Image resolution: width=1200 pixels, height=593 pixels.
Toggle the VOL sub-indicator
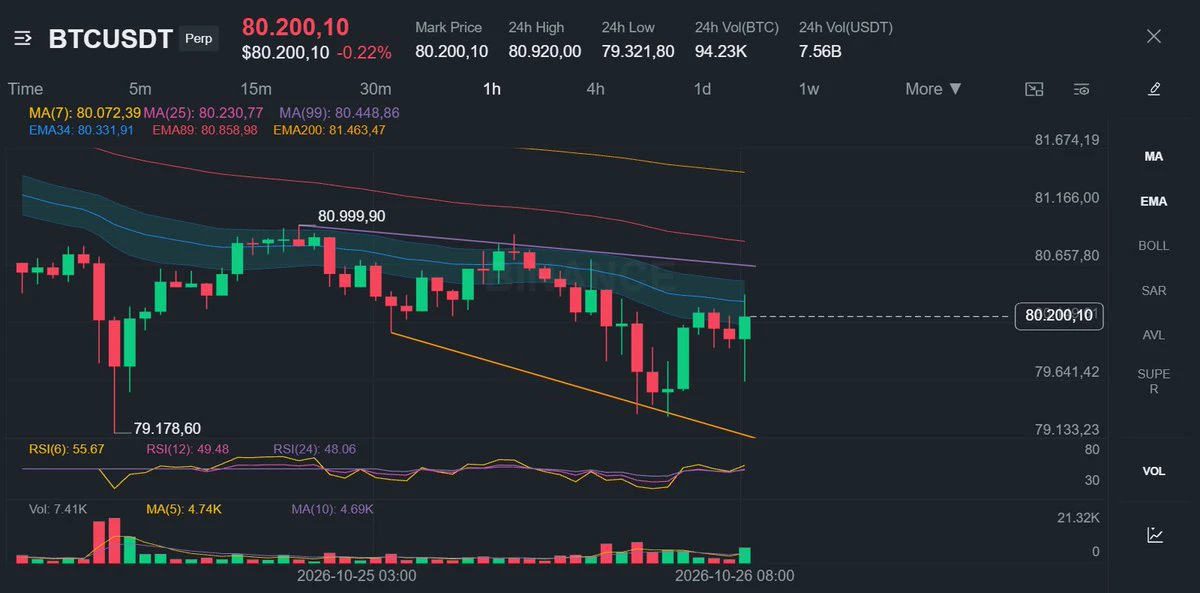[1154, 471]
